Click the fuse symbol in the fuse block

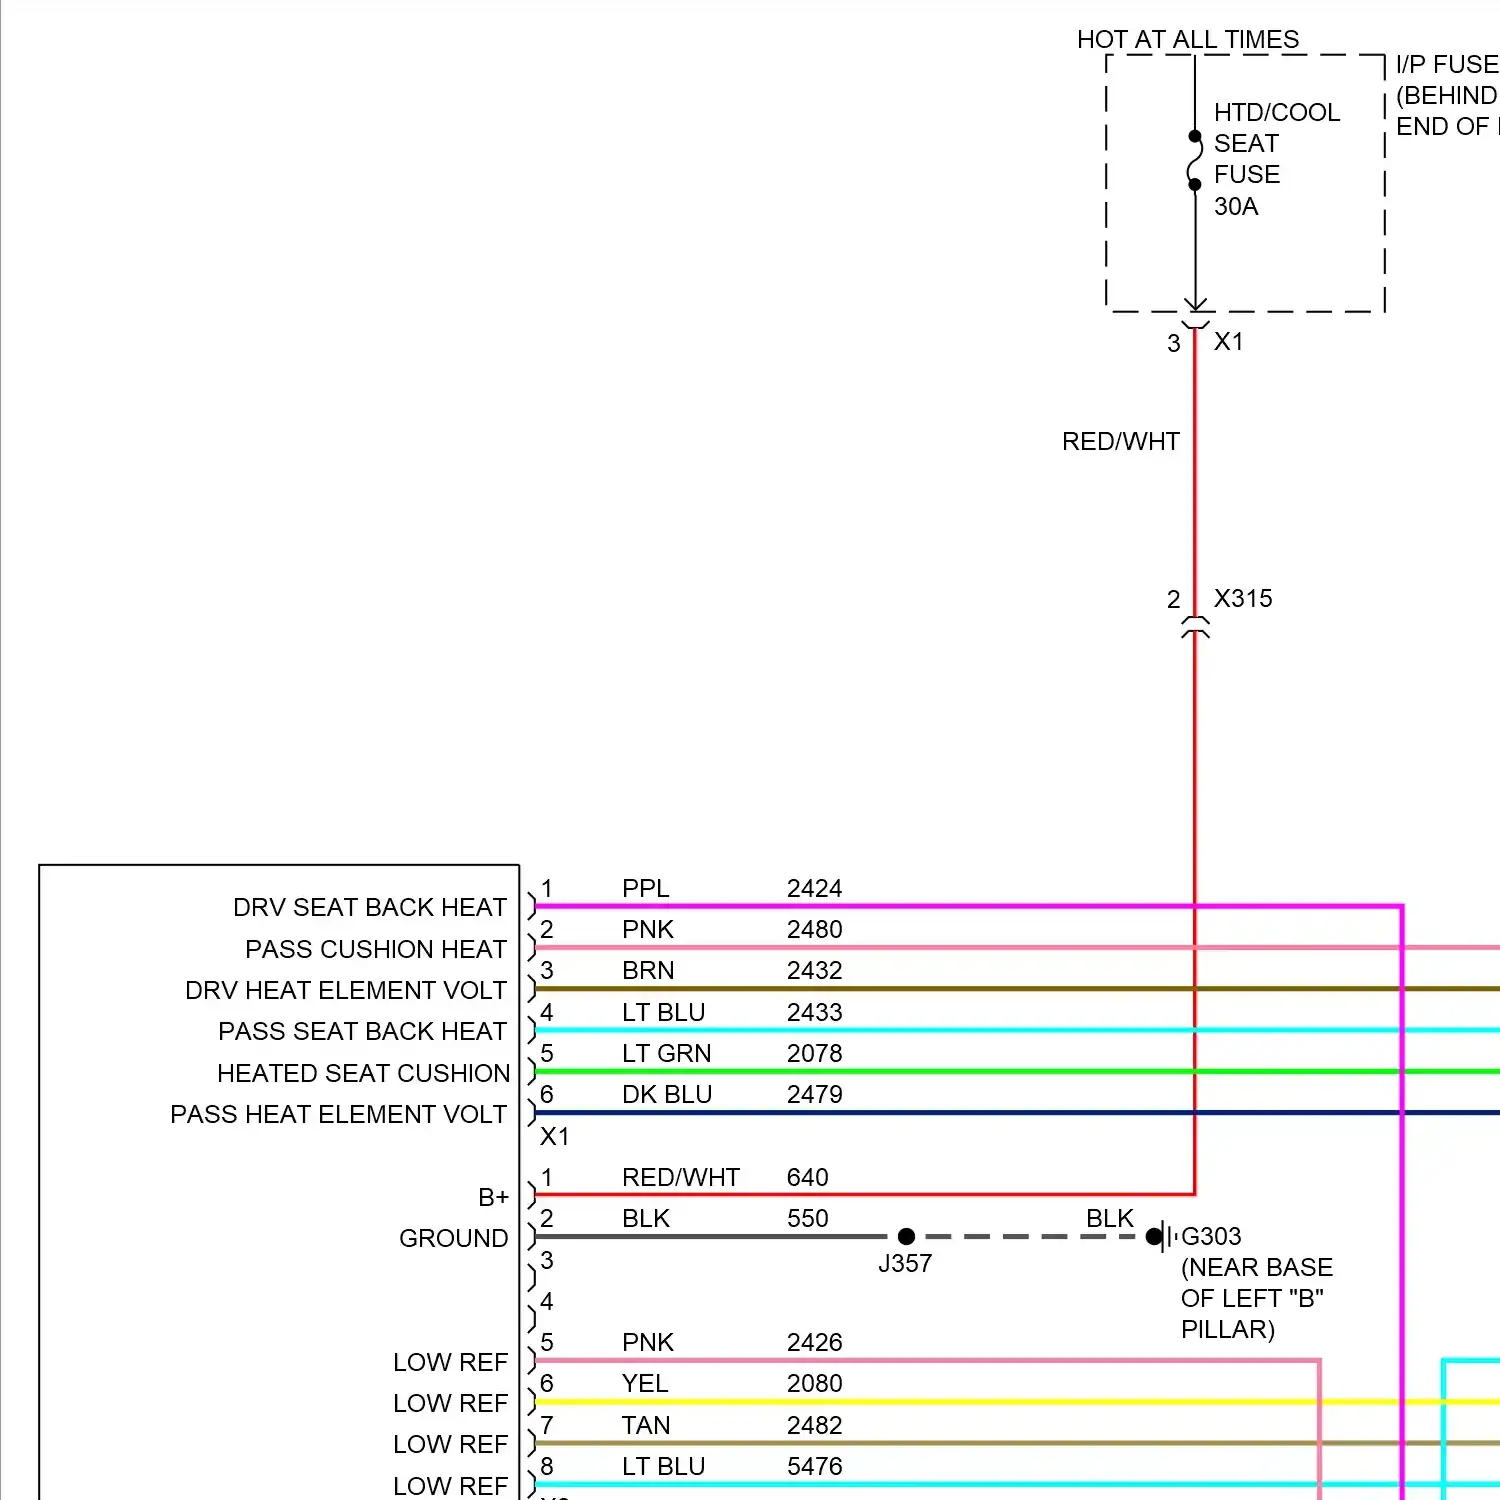pyautogui.click(x=1195, y=160)
